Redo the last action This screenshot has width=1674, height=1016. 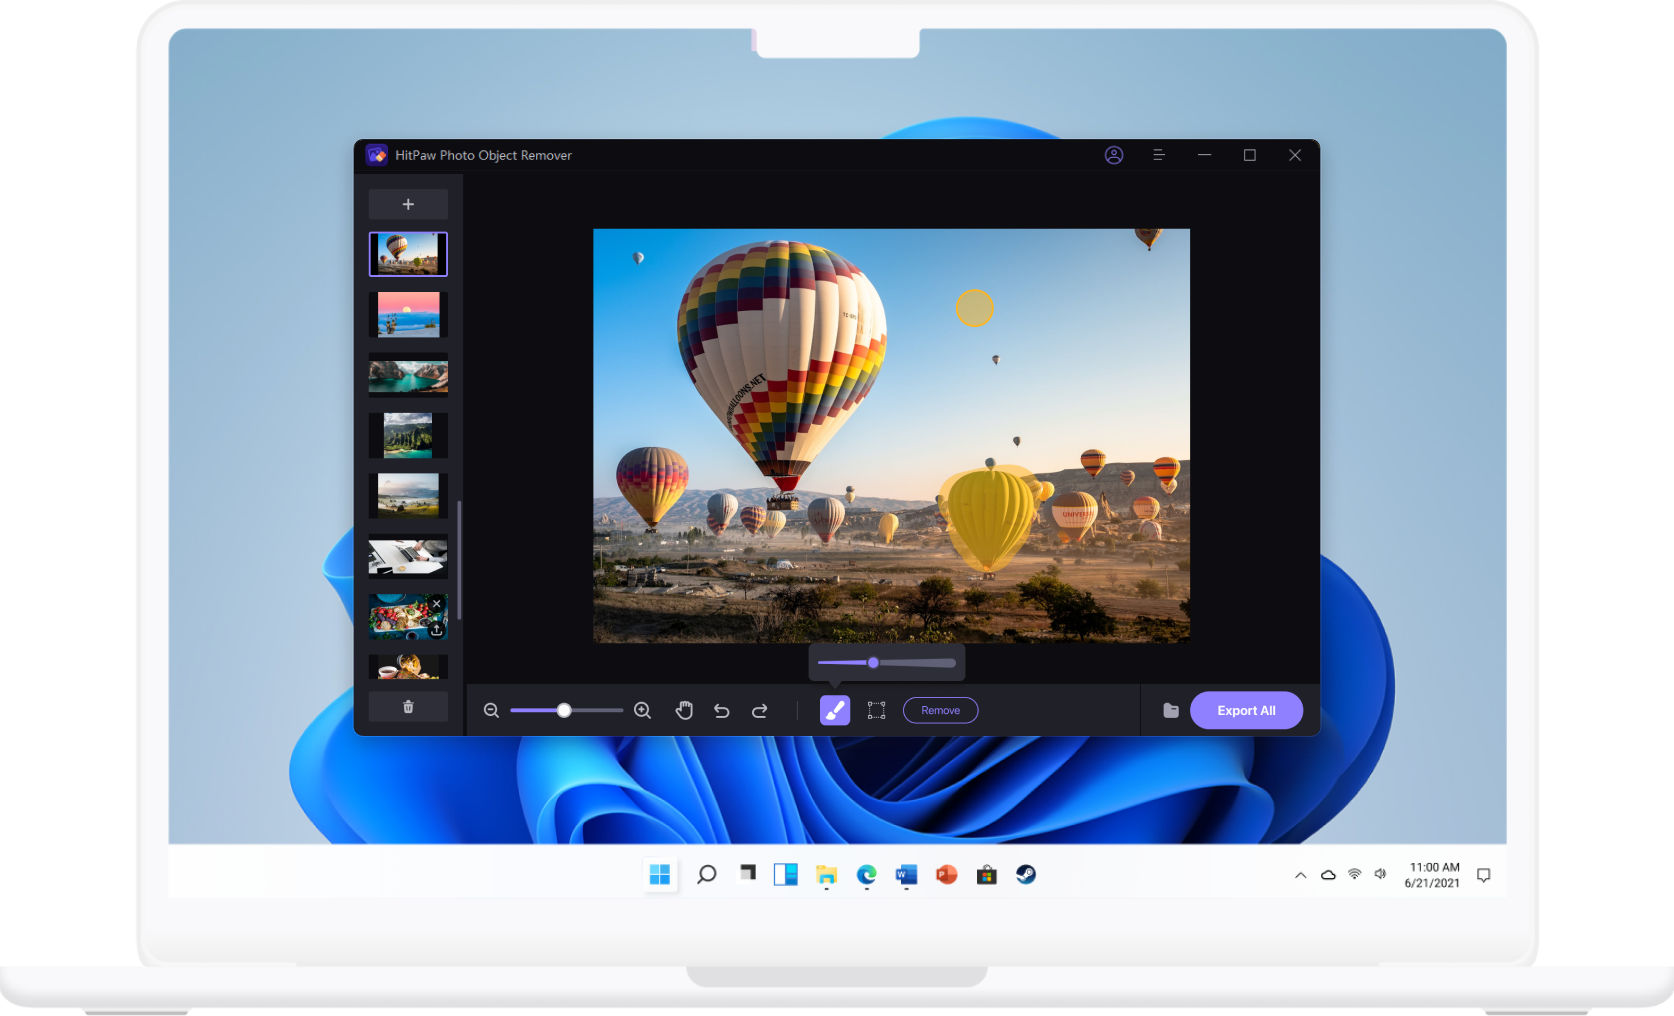[x=760, y=710]
